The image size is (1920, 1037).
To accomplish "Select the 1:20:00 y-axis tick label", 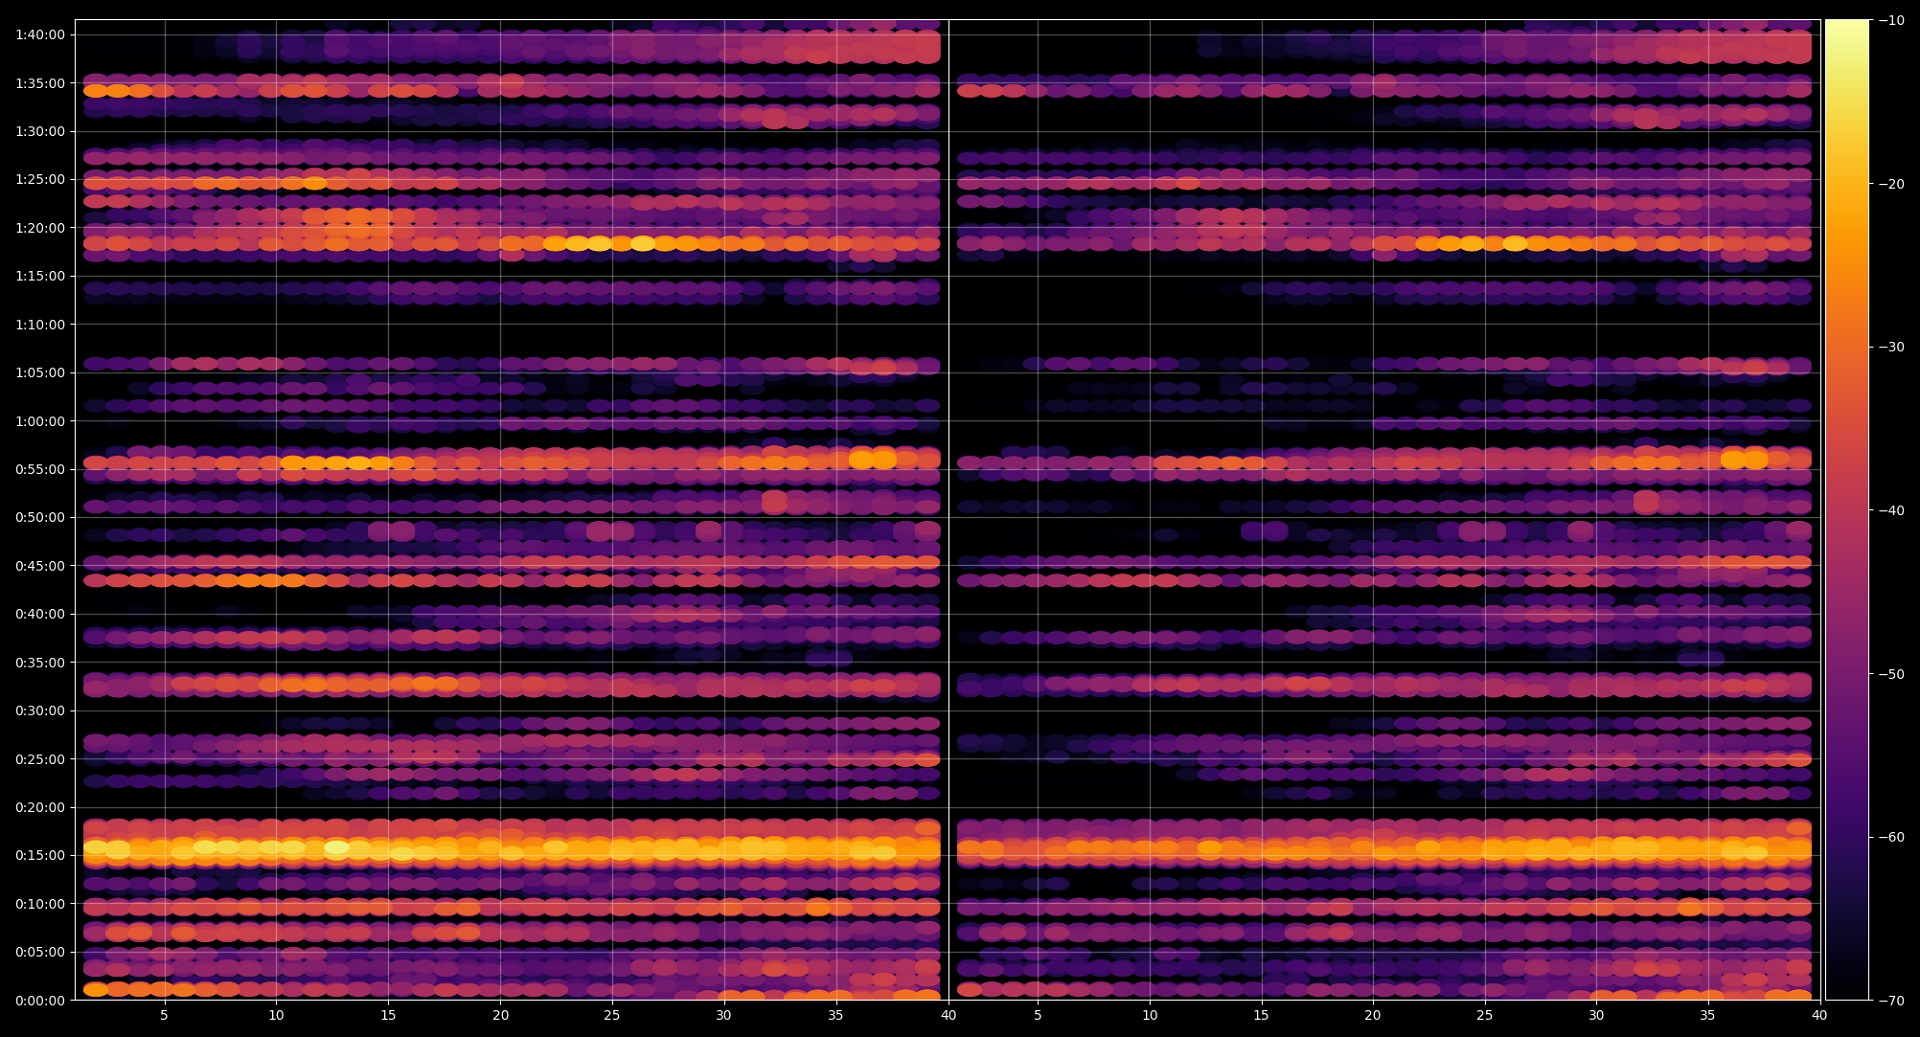I will [x=40, y=228].
